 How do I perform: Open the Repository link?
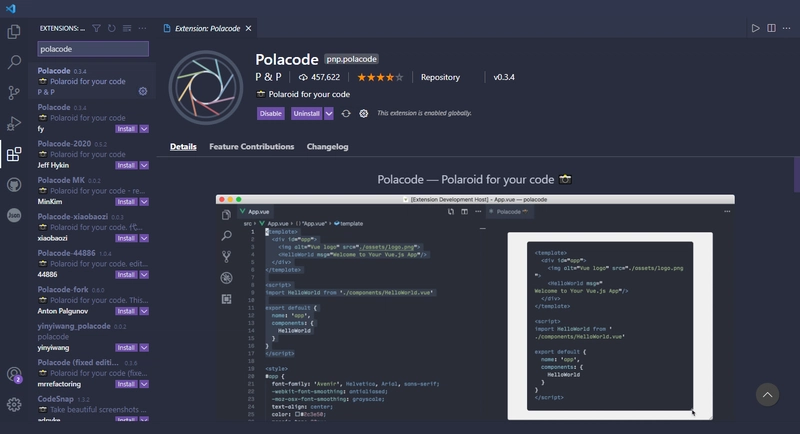coord(440,78)
